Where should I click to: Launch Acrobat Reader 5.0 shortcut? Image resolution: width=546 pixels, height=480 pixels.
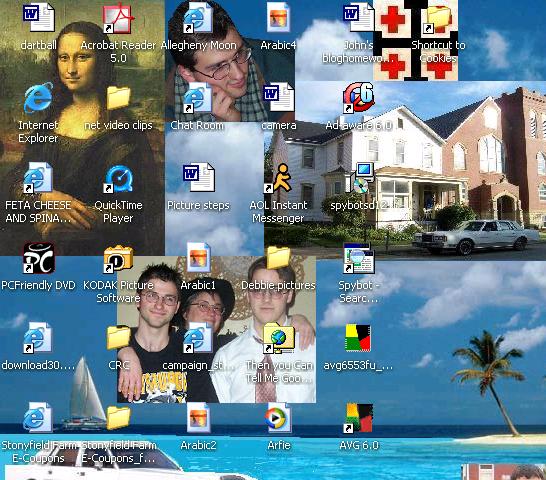tap(118, 17)
